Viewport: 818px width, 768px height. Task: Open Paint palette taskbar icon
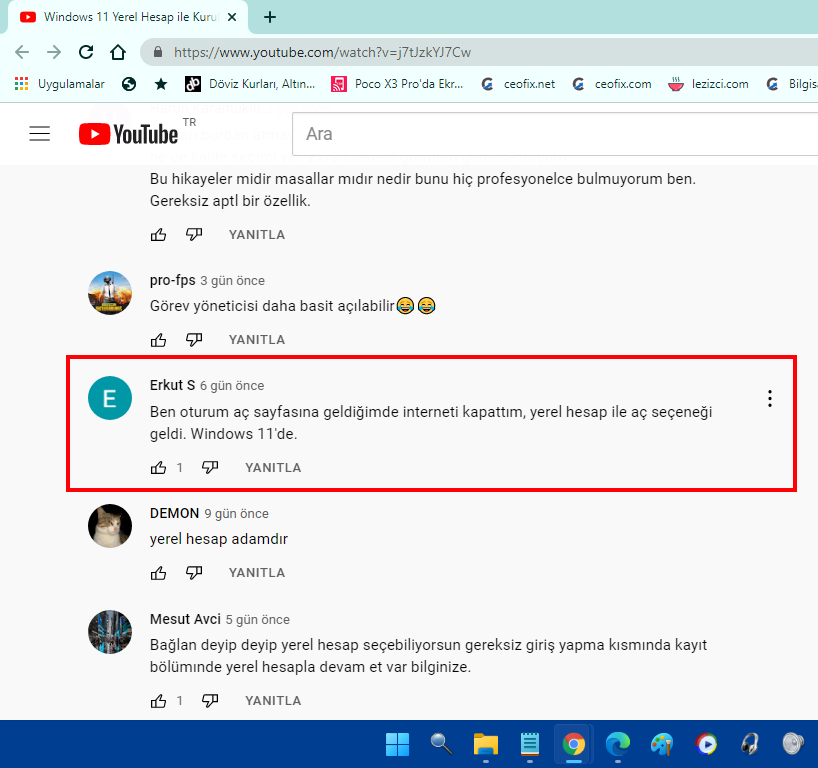661,744
